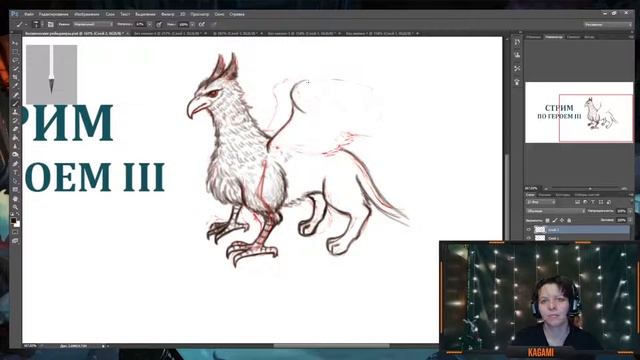Switch to the Навигатор panel tab

(x=554, y=37)
